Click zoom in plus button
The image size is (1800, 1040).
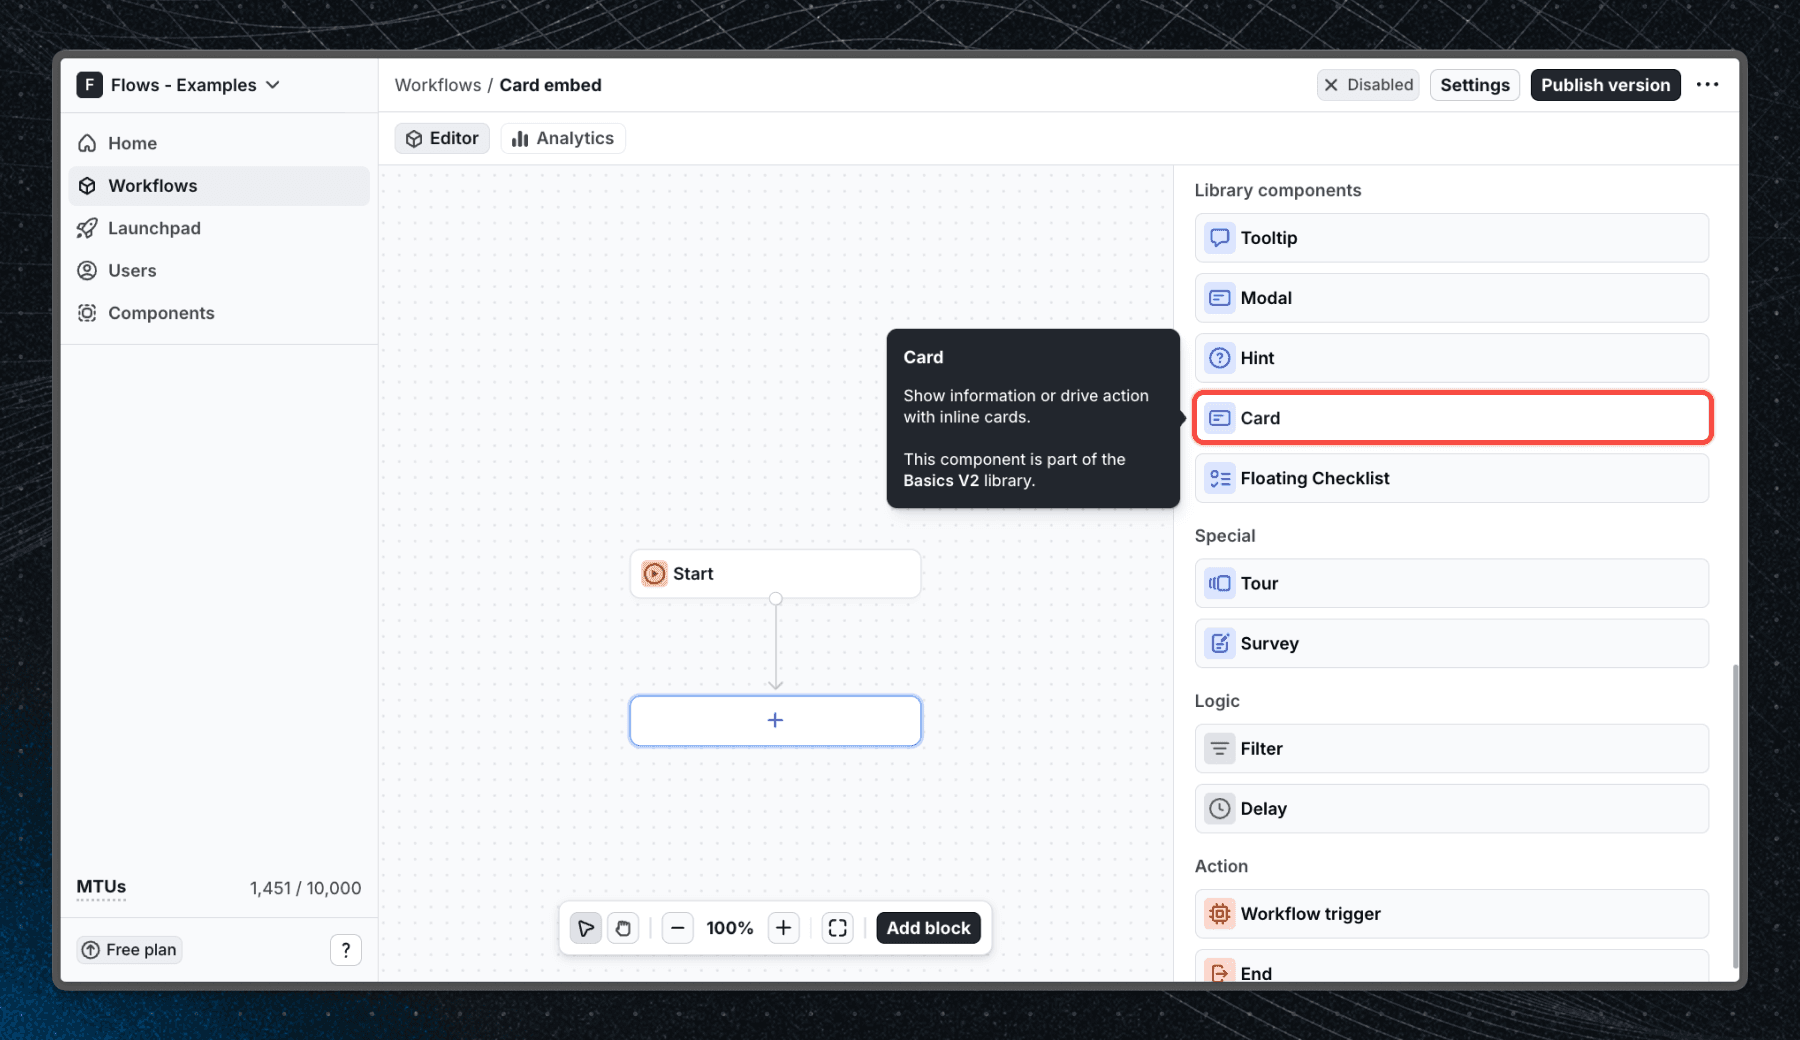[783, 928]
